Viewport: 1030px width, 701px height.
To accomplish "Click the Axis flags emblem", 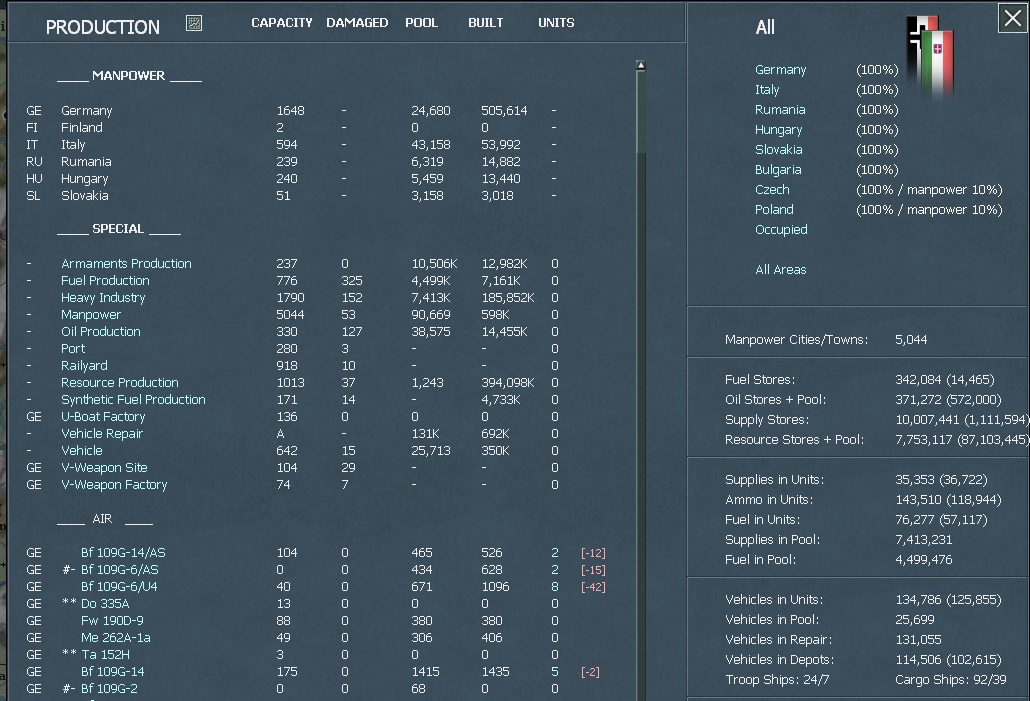I will point(930,57).
